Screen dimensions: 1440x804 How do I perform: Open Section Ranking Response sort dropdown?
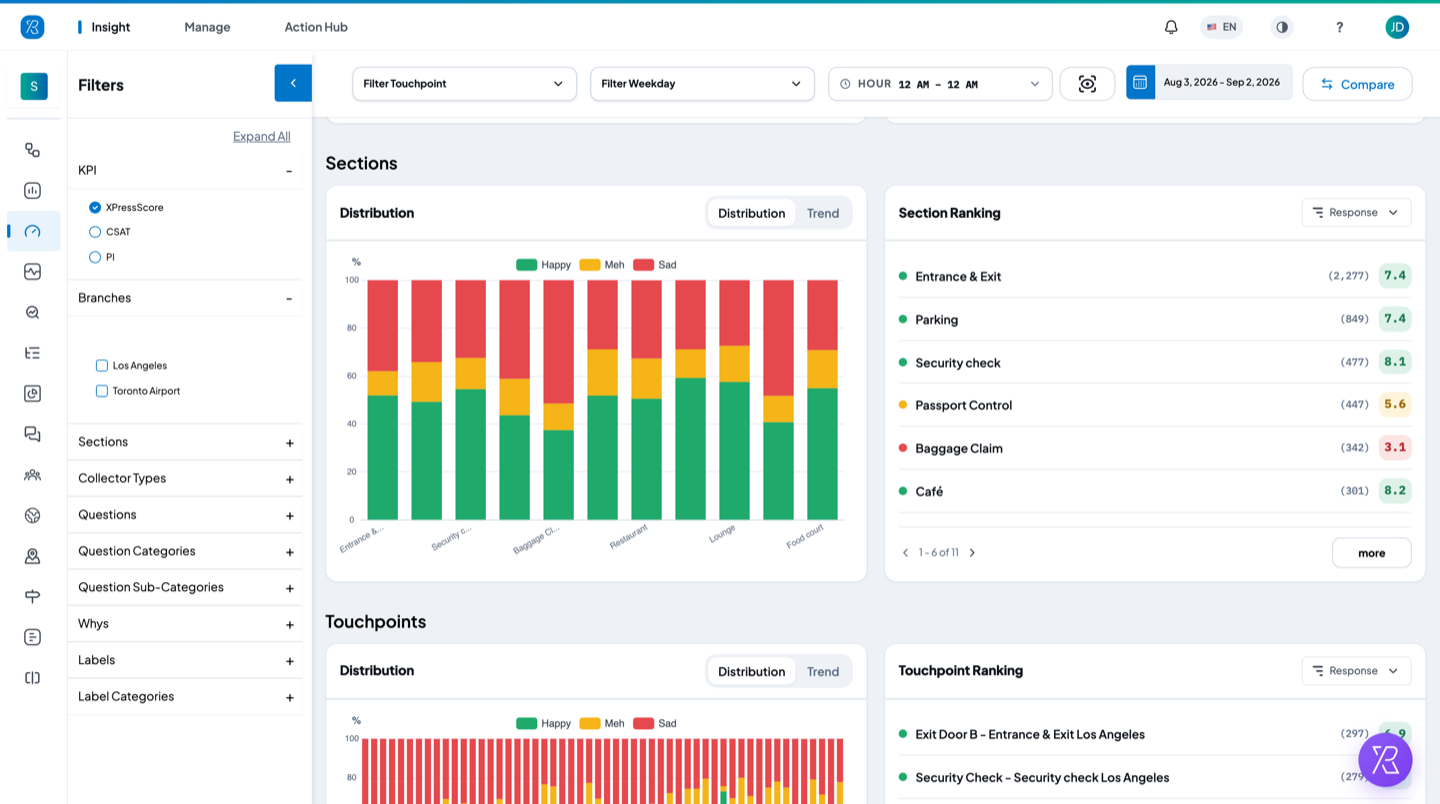click(1356, 212)
